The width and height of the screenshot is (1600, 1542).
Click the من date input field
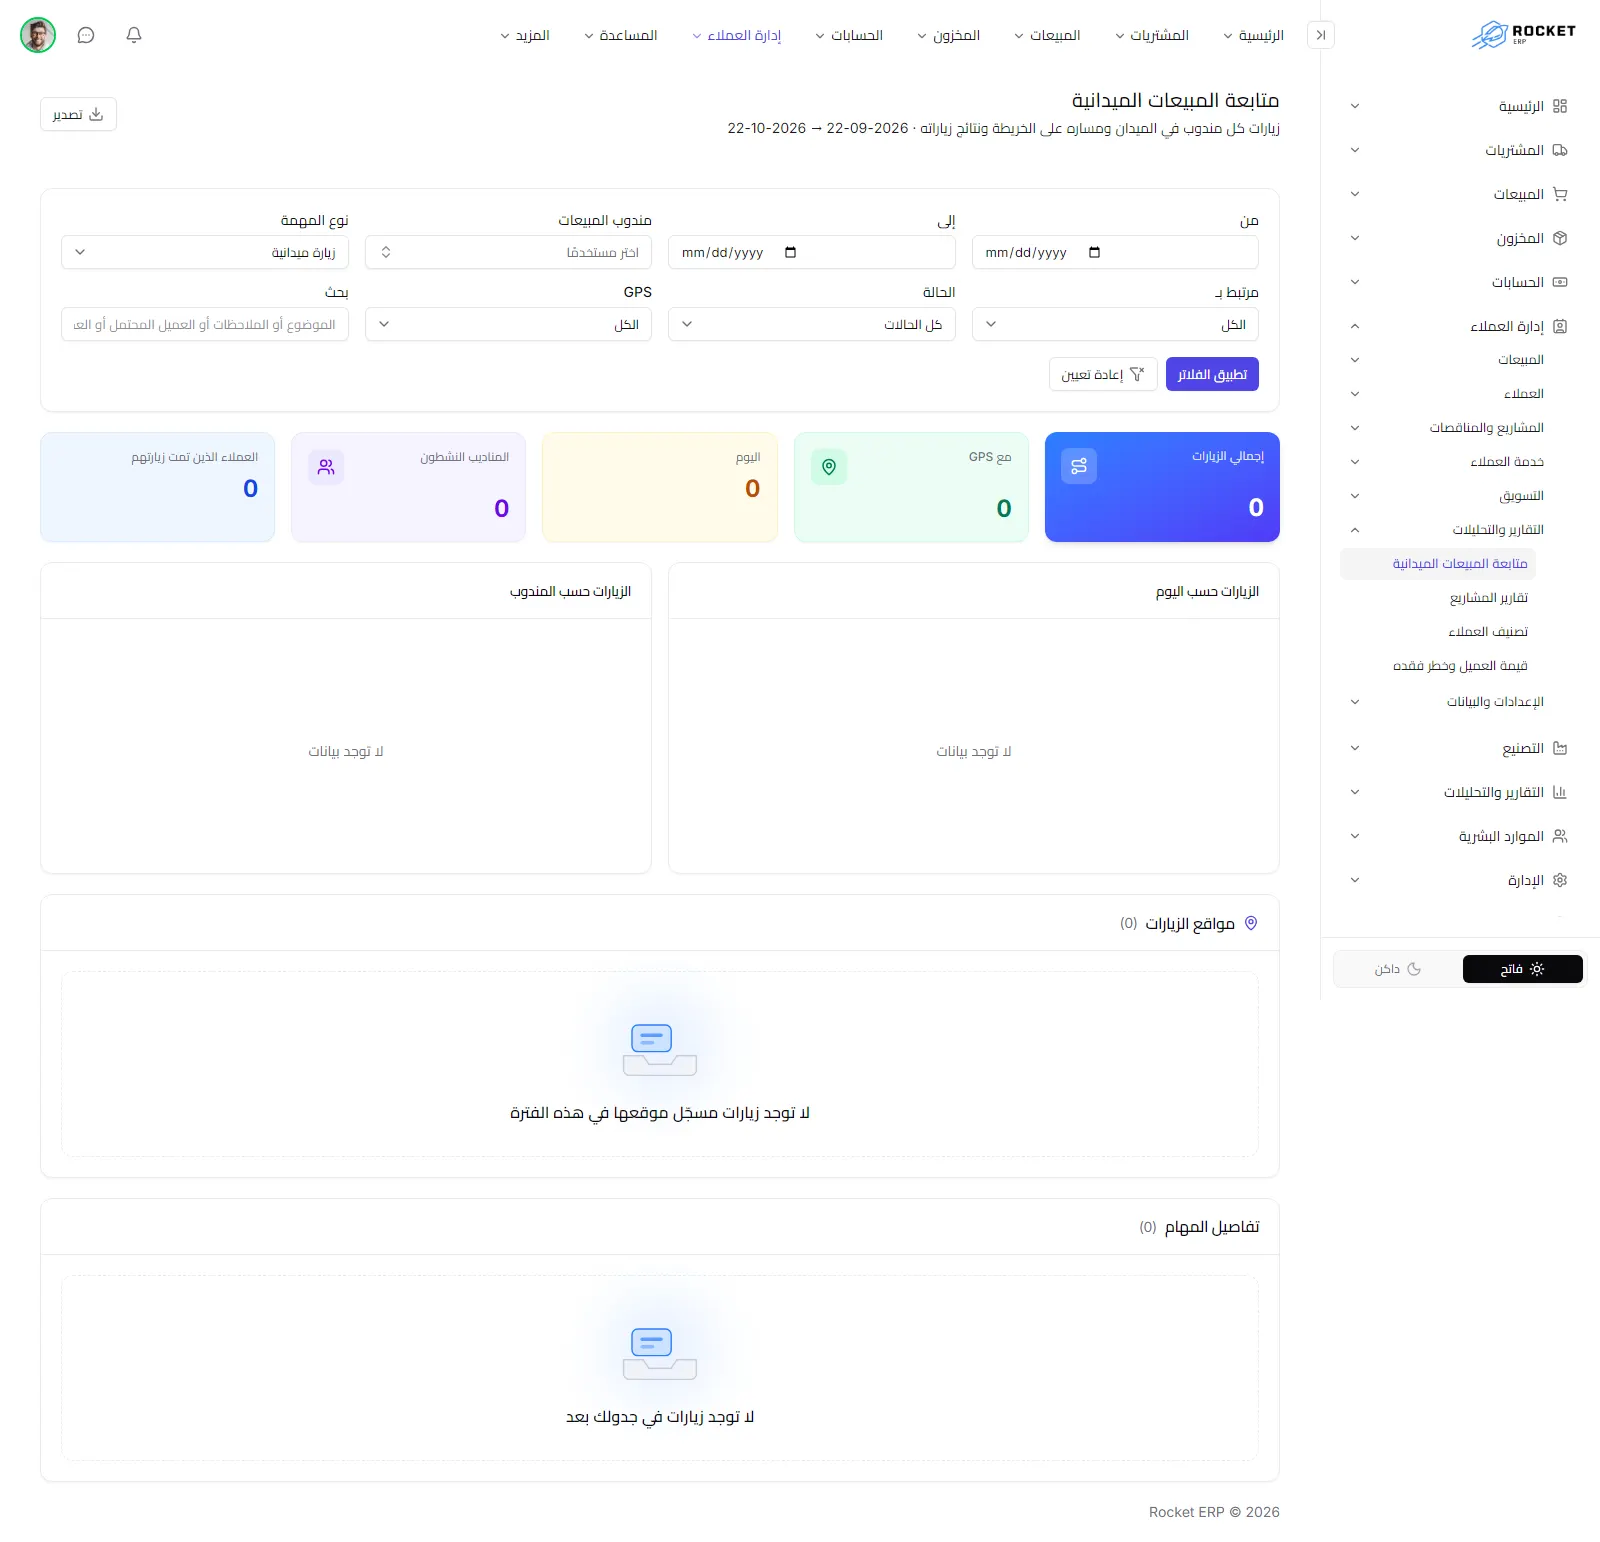click(1115, 252)
